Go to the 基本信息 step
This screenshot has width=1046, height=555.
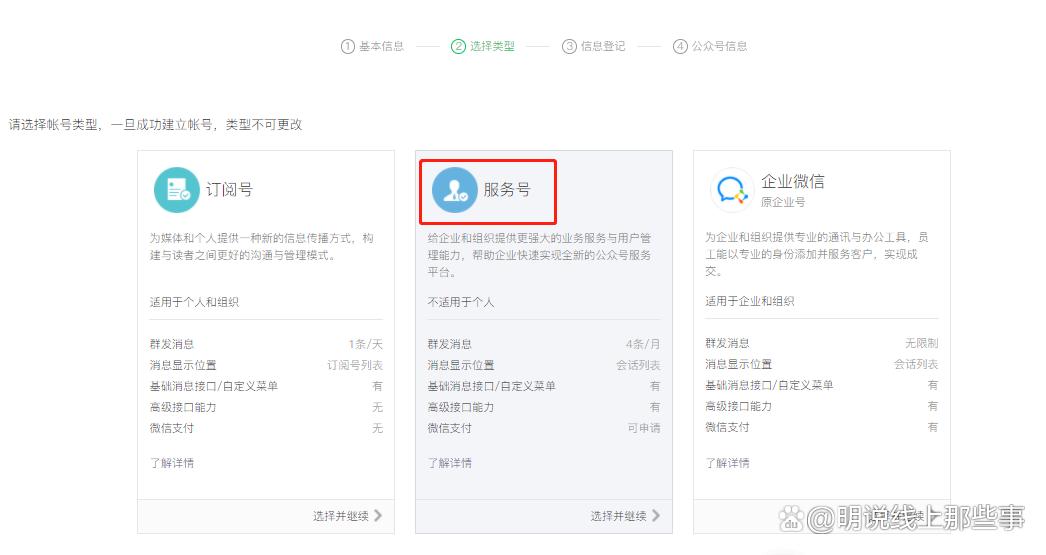(x=382, y=46)
